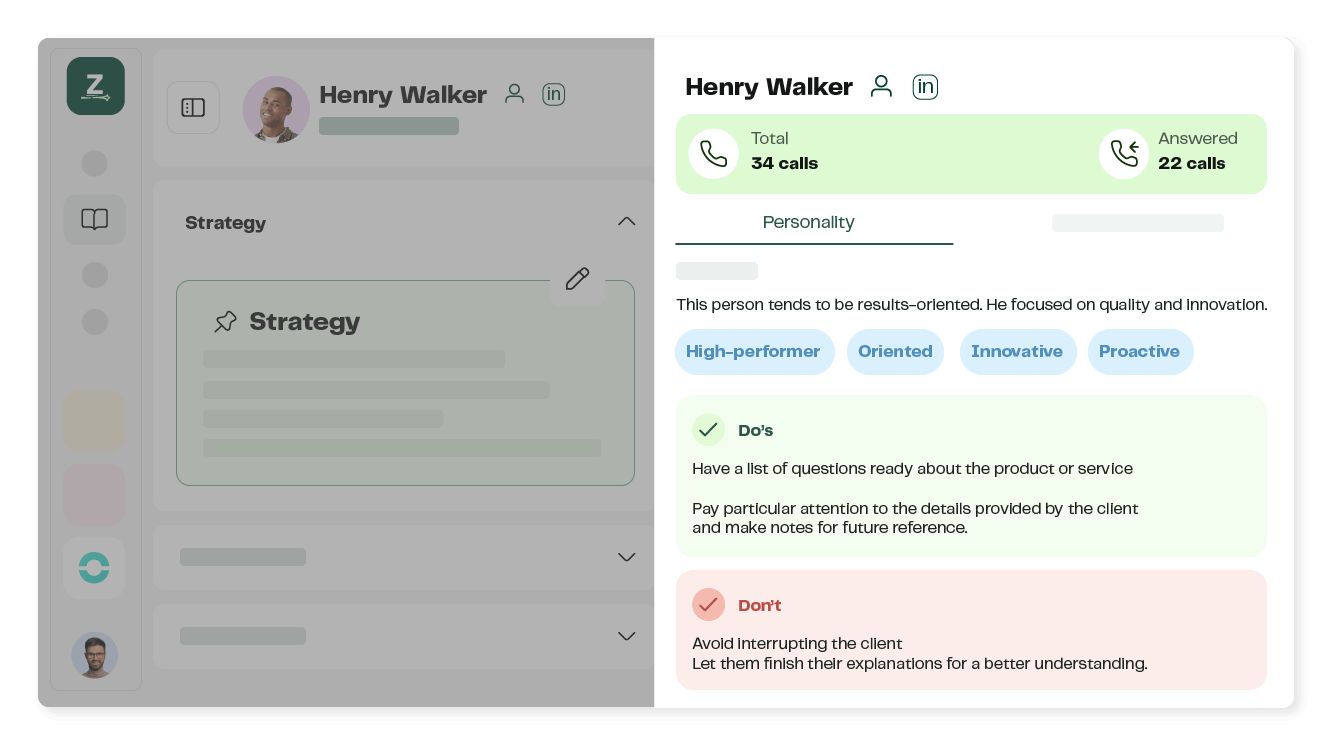The height and width of the screenshot is (747, 1332).
Task: Click the teal ring icon in sidebar
Action: [x=94, y=568]
